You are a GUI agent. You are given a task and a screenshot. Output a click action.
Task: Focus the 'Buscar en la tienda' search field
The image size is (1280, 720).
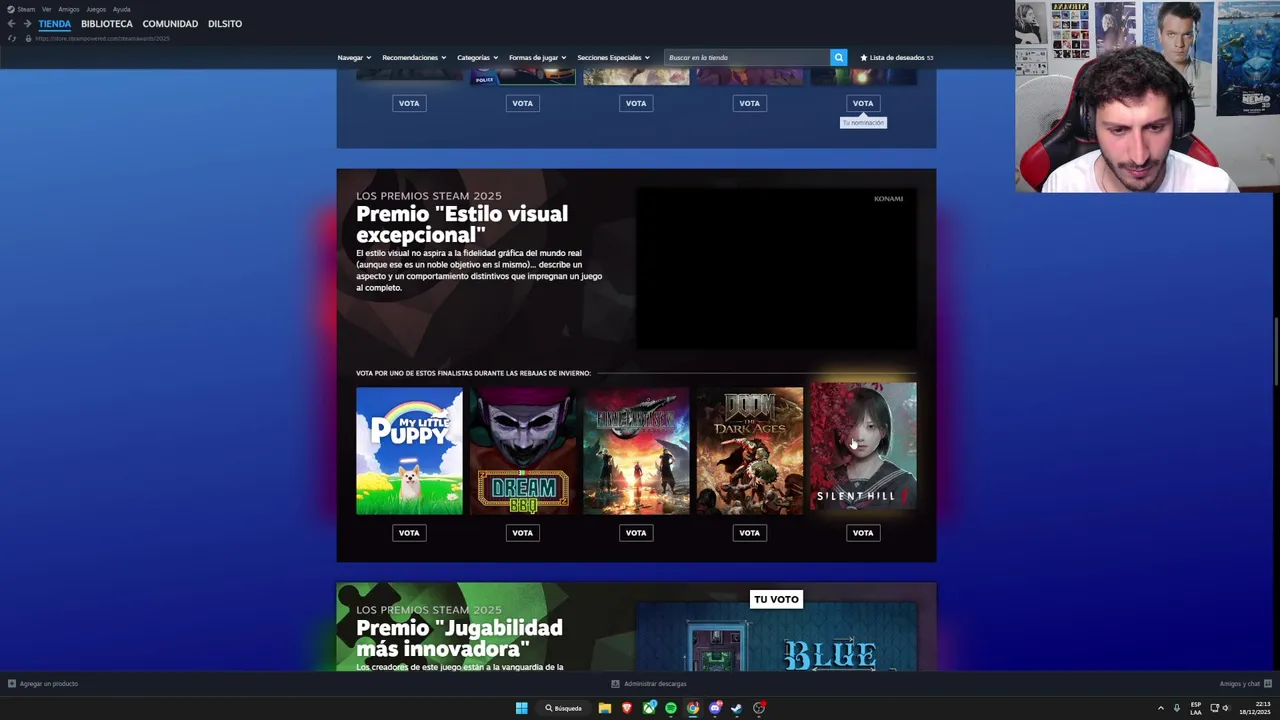click(747, 57)
